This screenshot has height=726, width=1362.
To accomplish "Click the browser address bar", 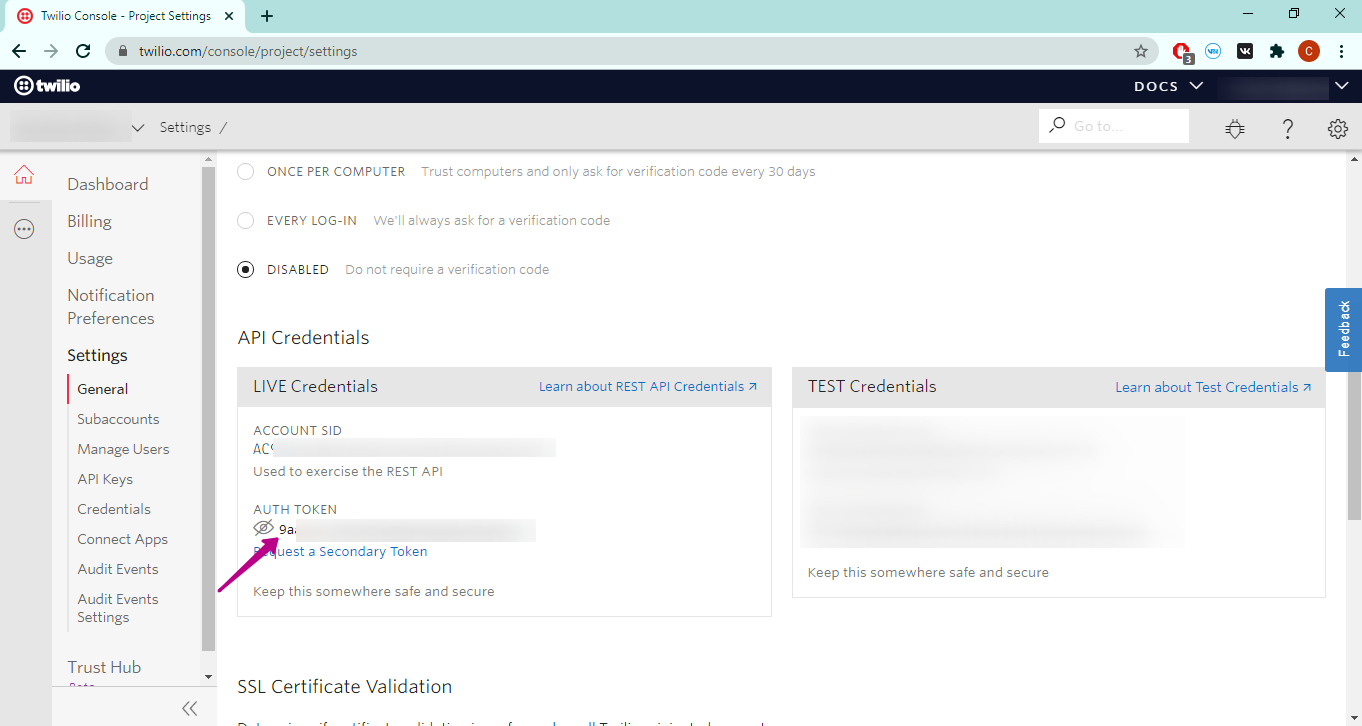I will click(630, 51).
